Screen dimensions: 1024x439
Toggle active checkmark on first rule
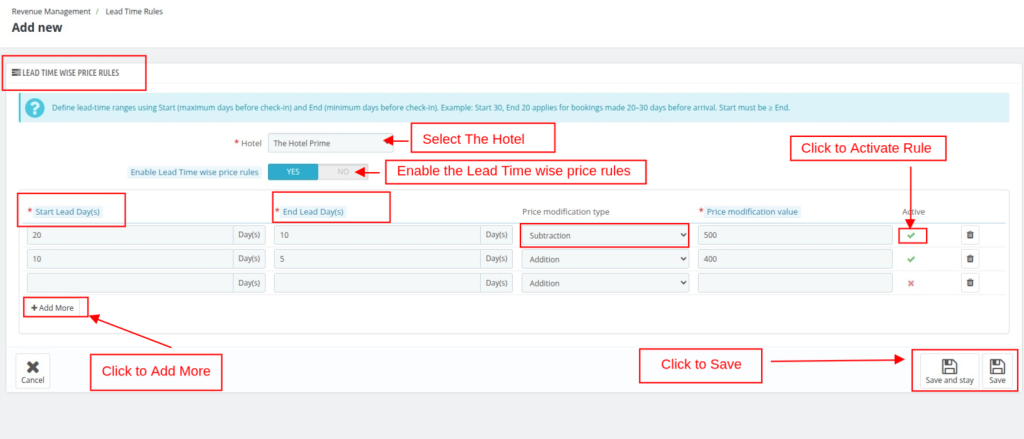[911, 236]
